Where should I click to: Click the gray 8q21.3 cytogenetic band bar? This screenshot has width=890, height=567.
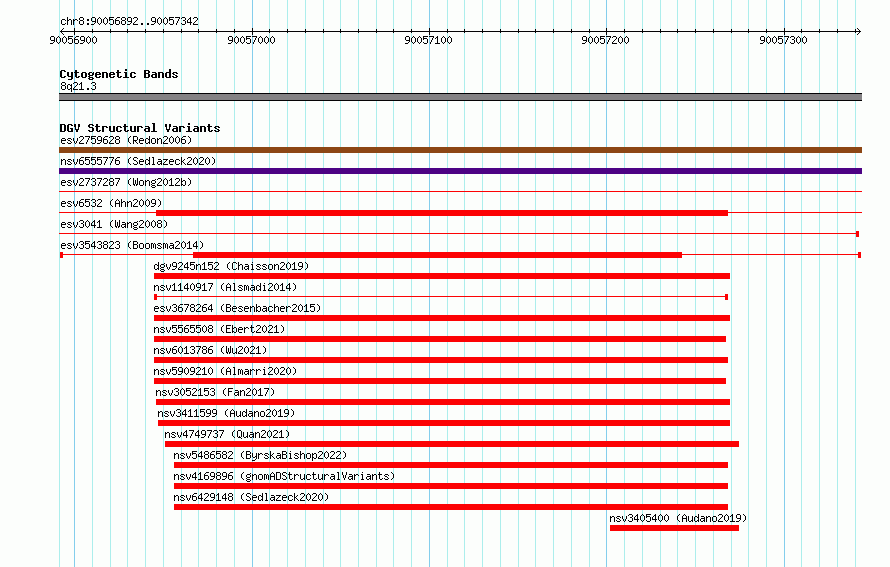460,97
